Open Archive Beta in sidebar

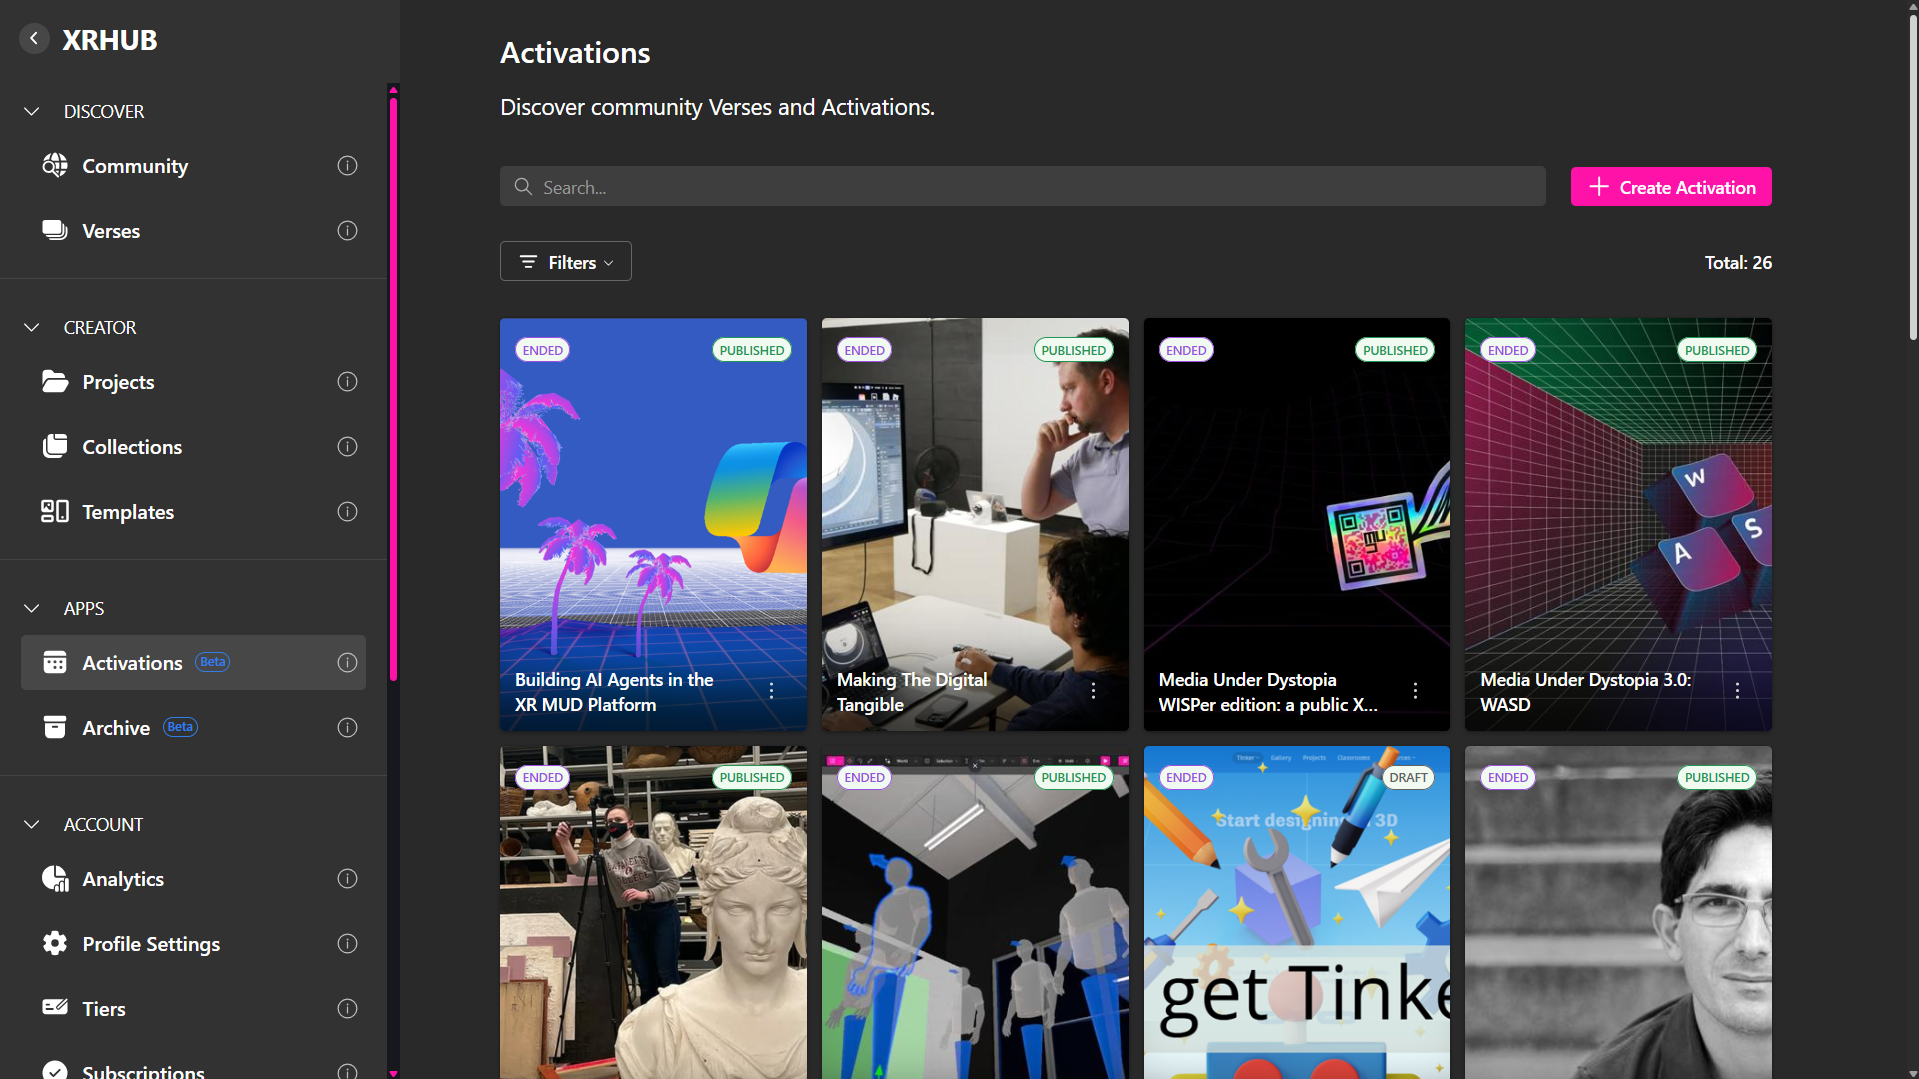[193, 727]
